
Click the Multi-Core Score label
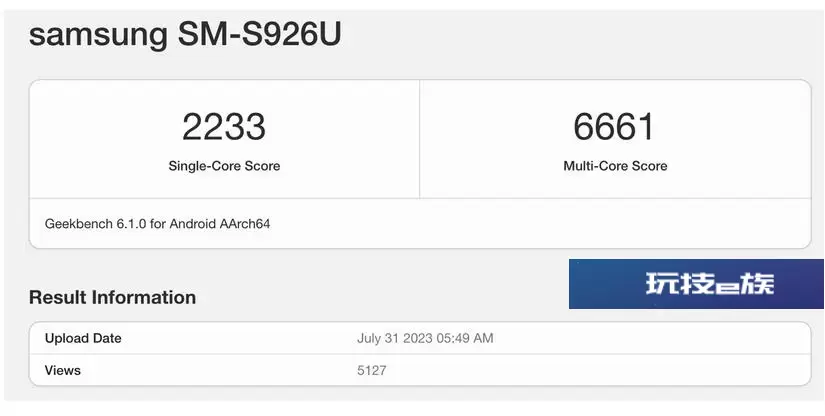point(615,166)
